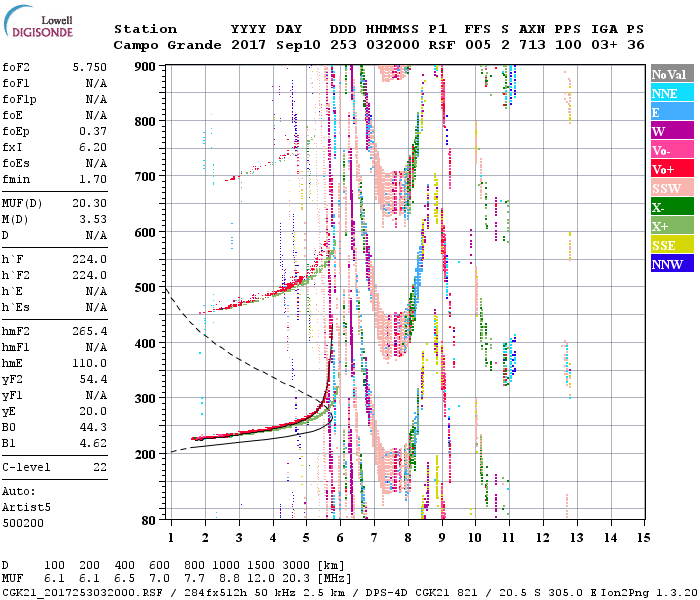
Task: Select the NoVal legend swatch
Action: click(x=672, y=74)
